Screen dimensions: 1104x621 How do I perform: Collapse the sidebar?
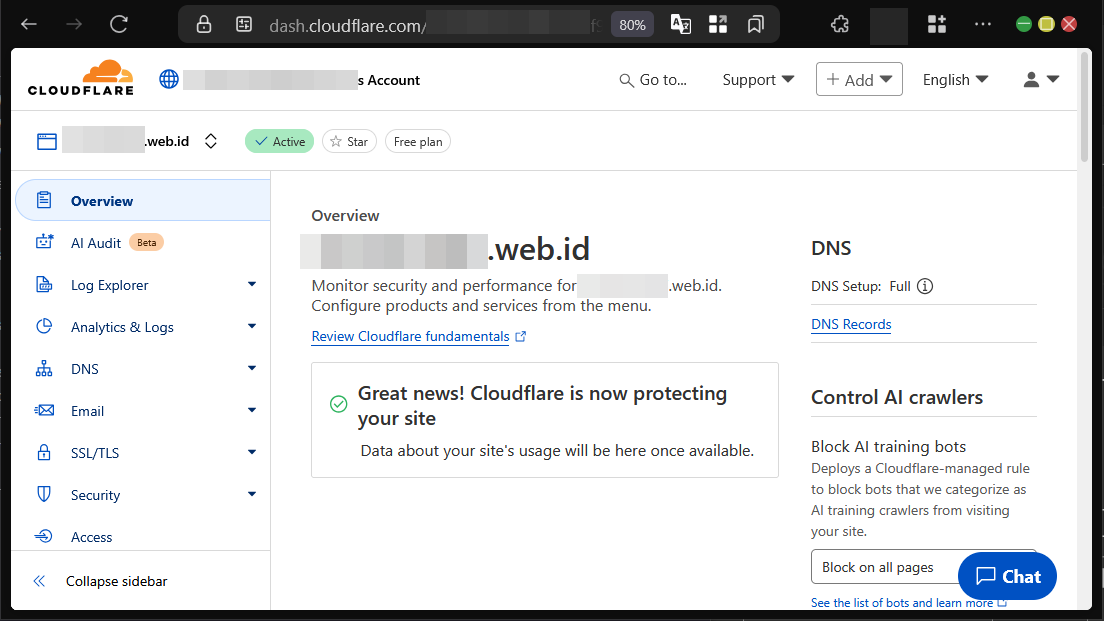click(100, 581)
